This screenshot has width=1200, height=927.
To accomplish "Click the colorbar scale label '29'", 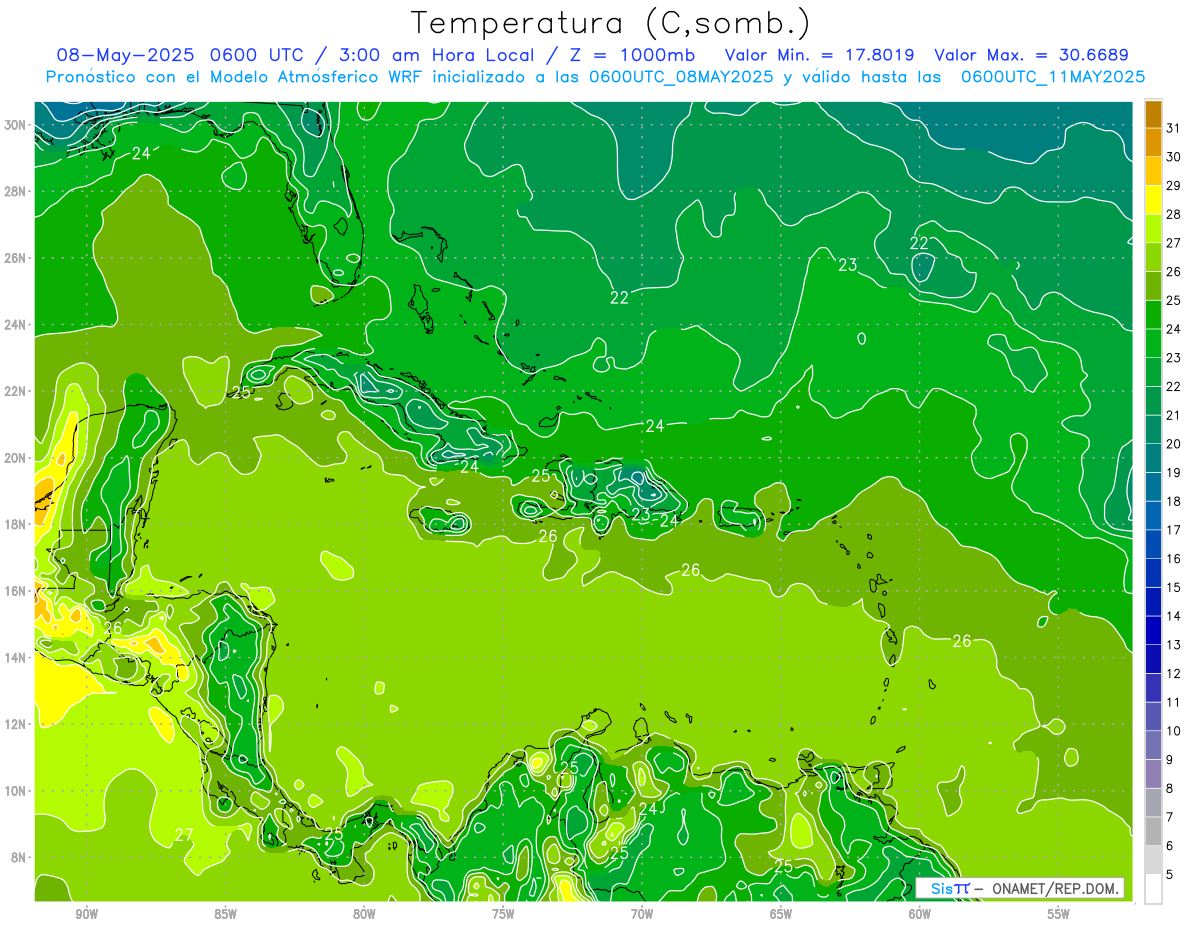I will coord(1174,186).
